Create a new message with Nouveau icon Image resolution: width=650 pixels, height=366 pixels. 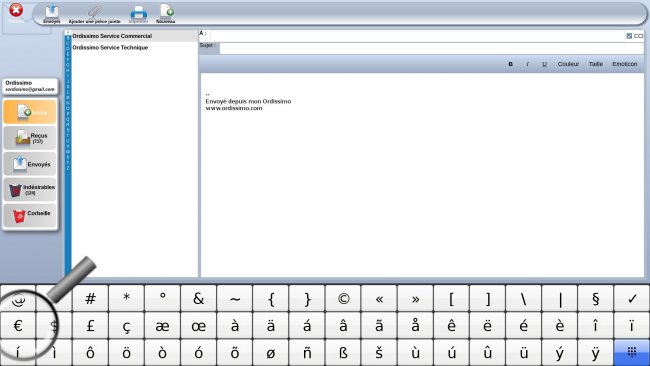[166, 13]
